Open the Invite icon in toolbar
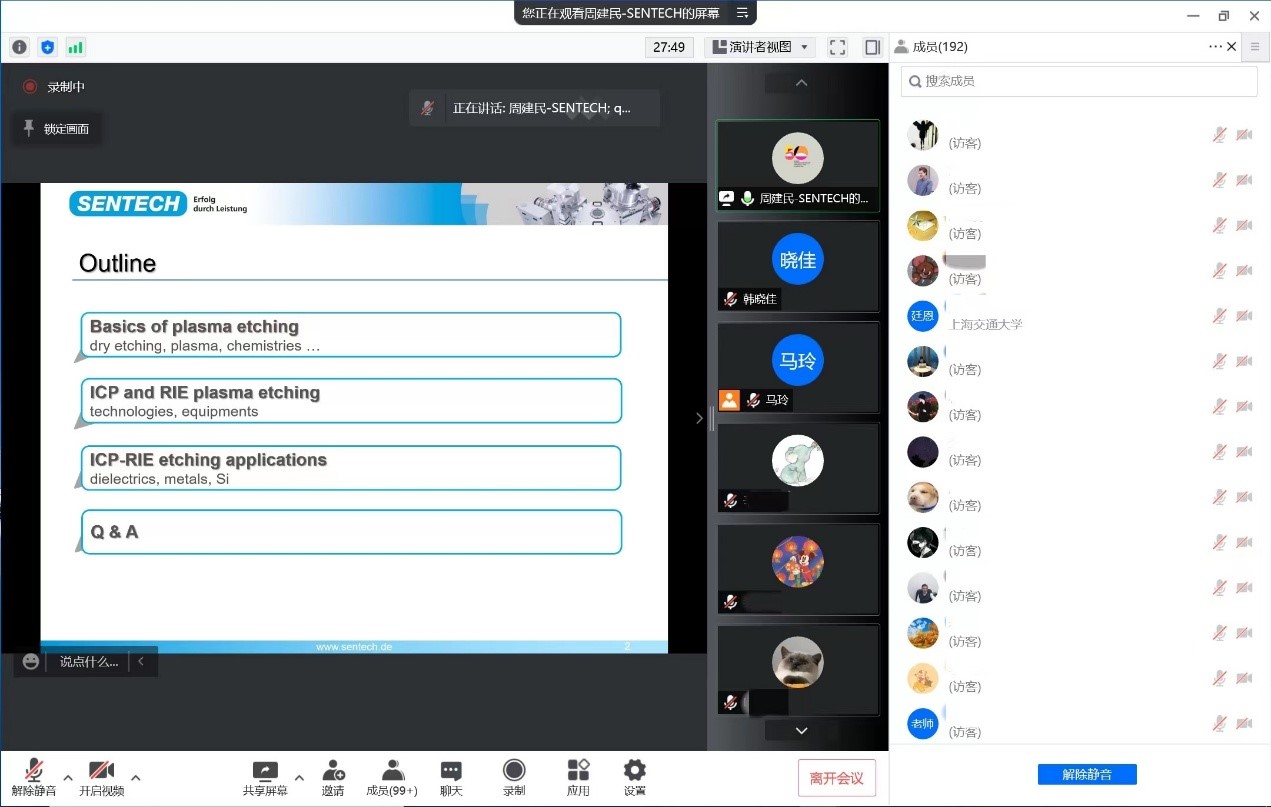 pos(333,777)
